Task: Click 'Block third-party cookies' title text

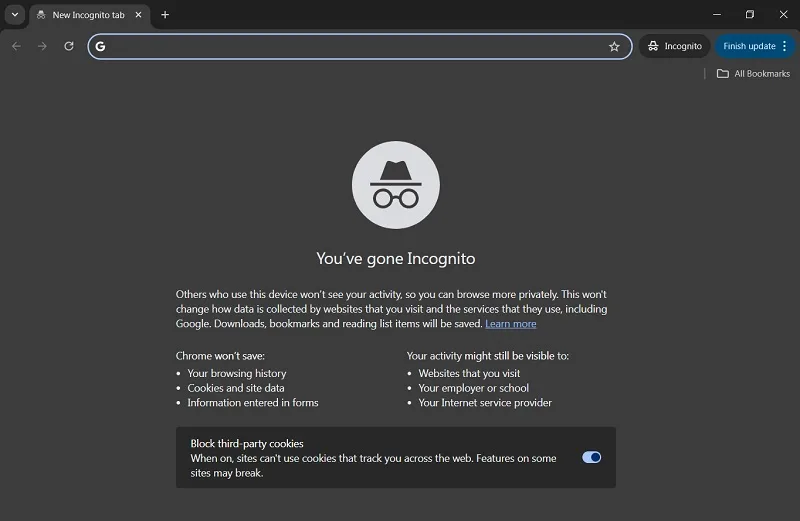Action: pyautogui.click(x=247, y=443)
